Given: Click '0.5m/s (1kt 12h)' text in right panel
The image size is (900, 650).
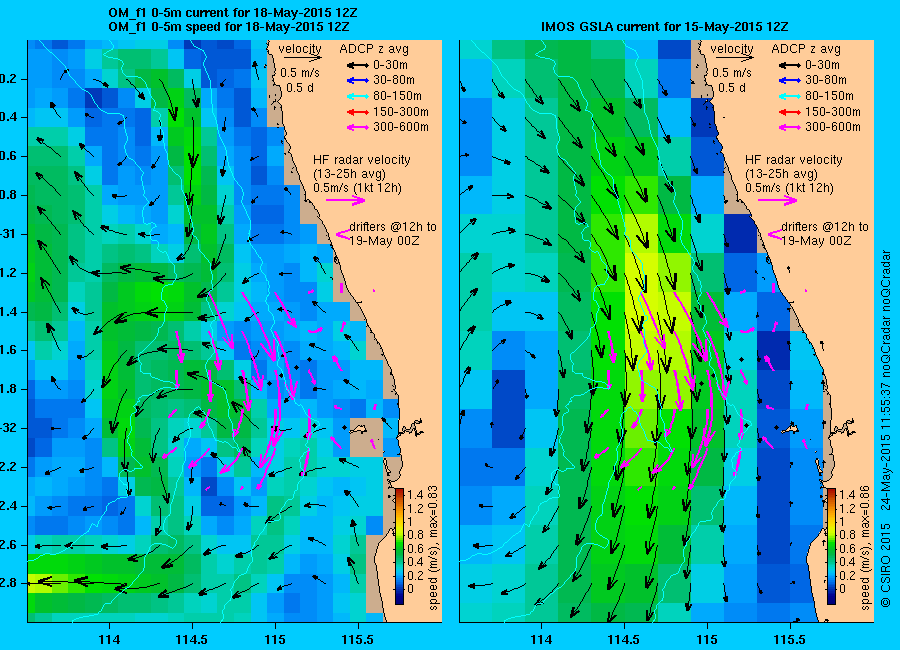Looking at the screenshot, I should click(789, 188).
